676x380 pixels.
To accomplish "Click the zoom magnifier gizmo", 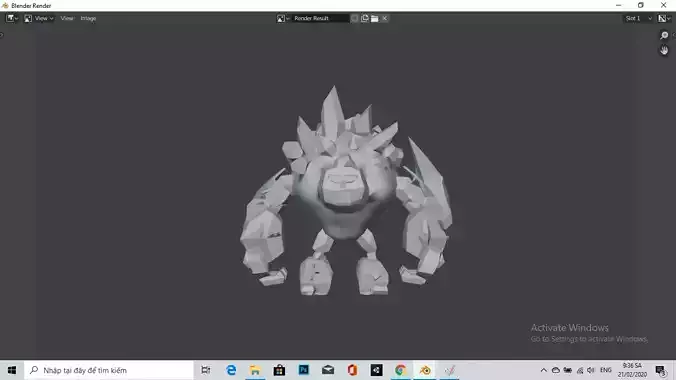I will (x=664, y=35).
